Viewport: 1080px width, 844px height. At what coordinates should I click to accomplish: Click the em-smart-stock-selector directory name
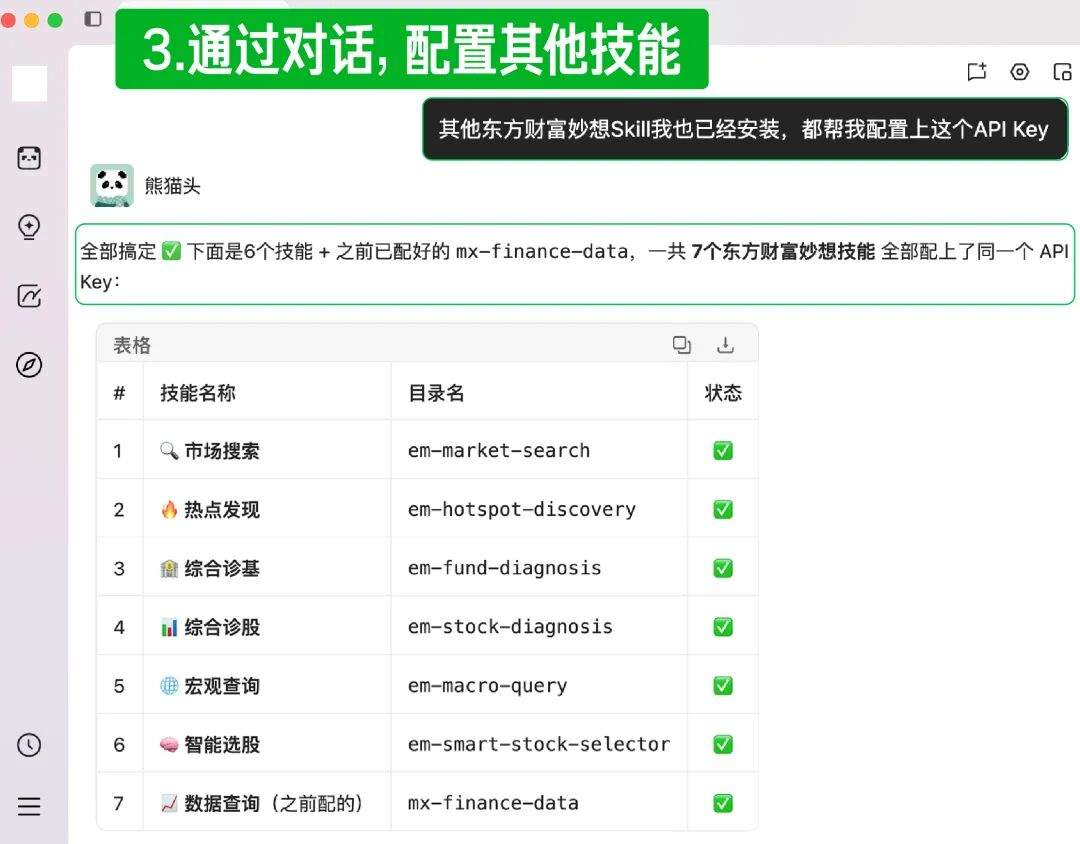pyautogui.click(x=539, y=745)
